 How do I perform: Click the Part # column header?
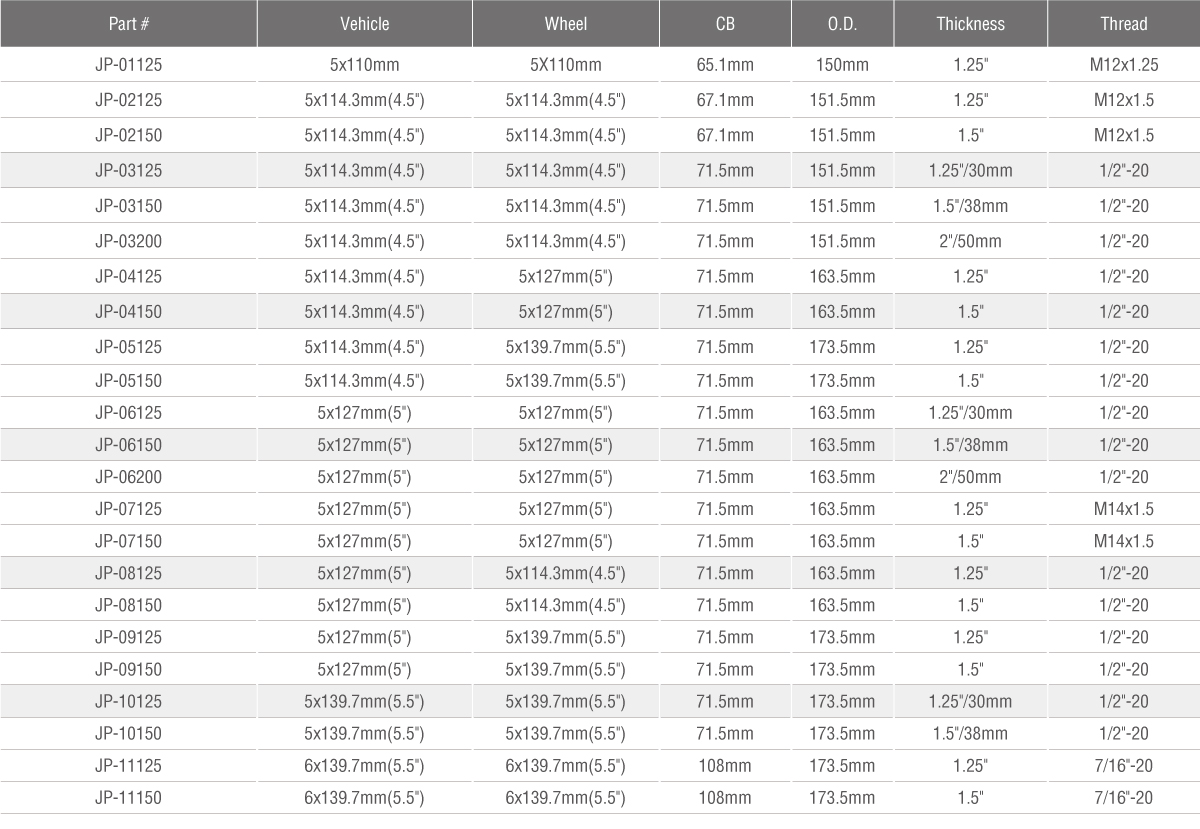point(128,24)
